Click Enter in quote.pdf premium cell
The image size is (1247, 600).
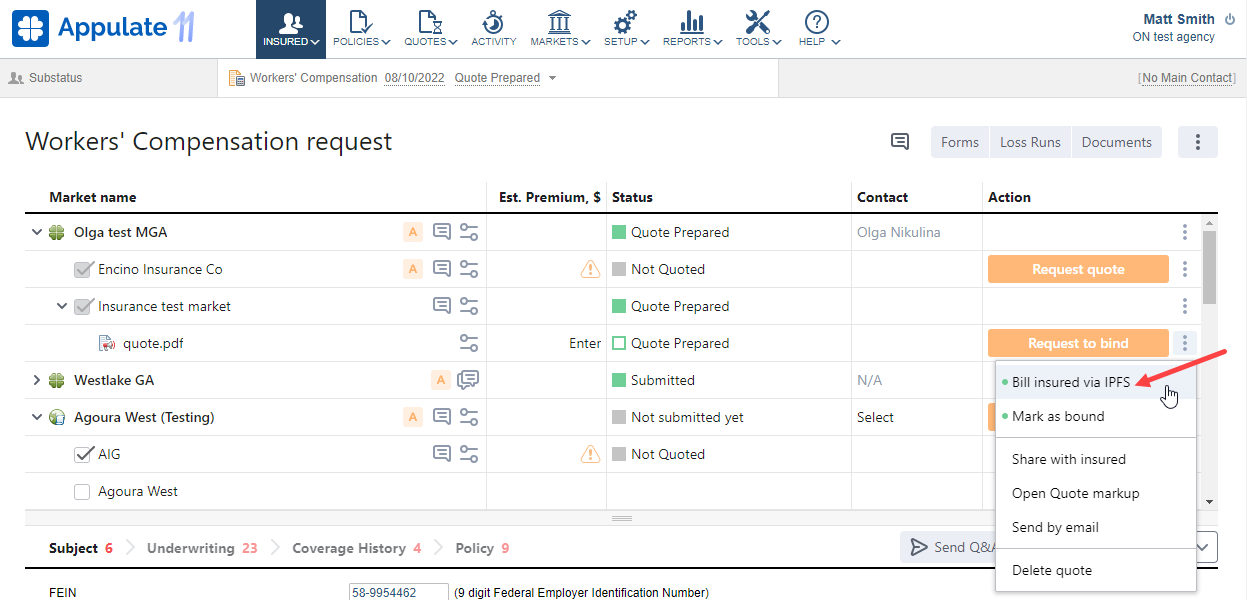point(585,343)
